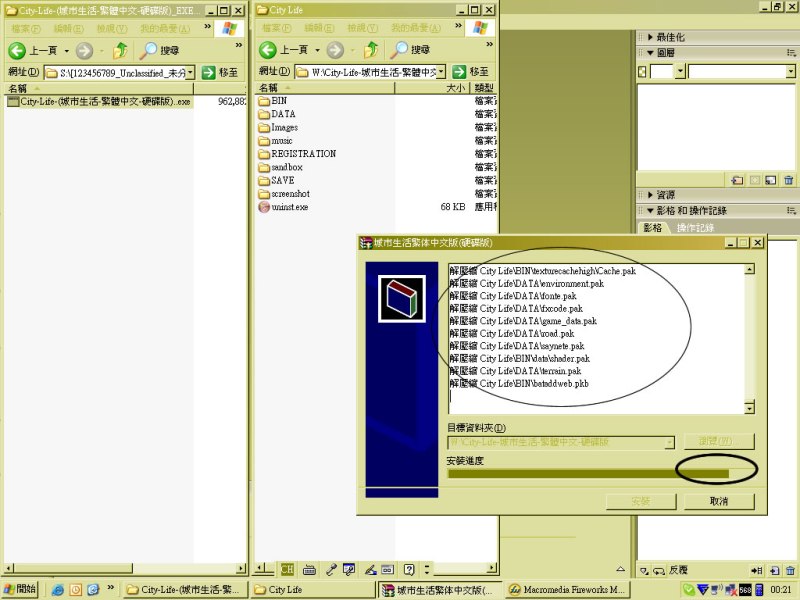Click the GIF loop icon beside 反覆
The height and width of the screenshot is (600, 800).
click(659, 570)
